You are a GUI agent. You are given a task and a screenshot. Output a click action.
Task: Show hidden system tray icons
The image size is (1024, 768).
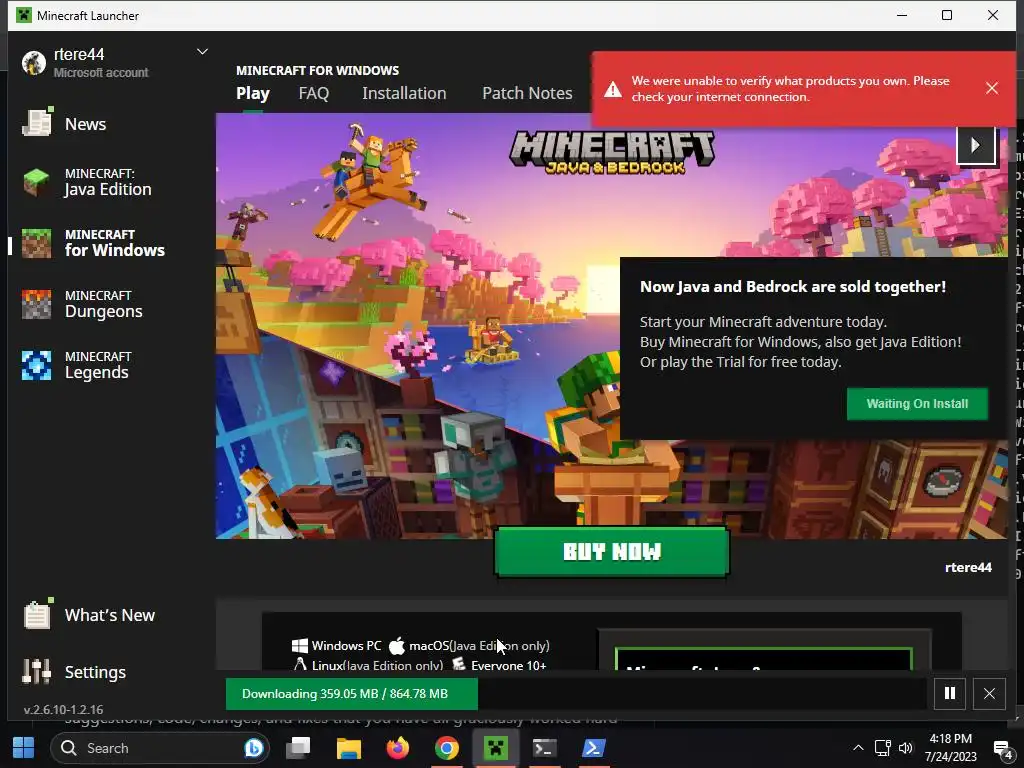click(x=858, y=748)
